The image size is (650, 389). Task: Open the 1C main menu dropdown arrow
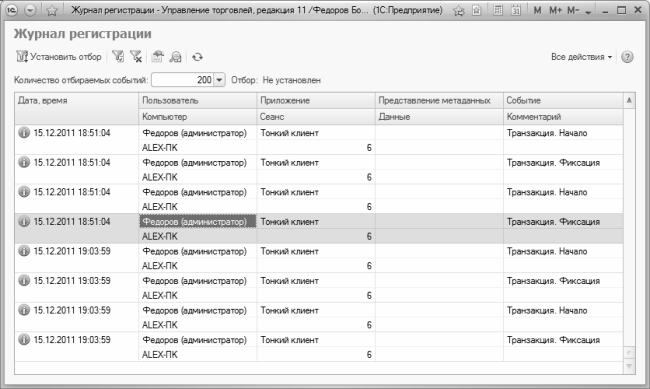[x=30, y=10]
